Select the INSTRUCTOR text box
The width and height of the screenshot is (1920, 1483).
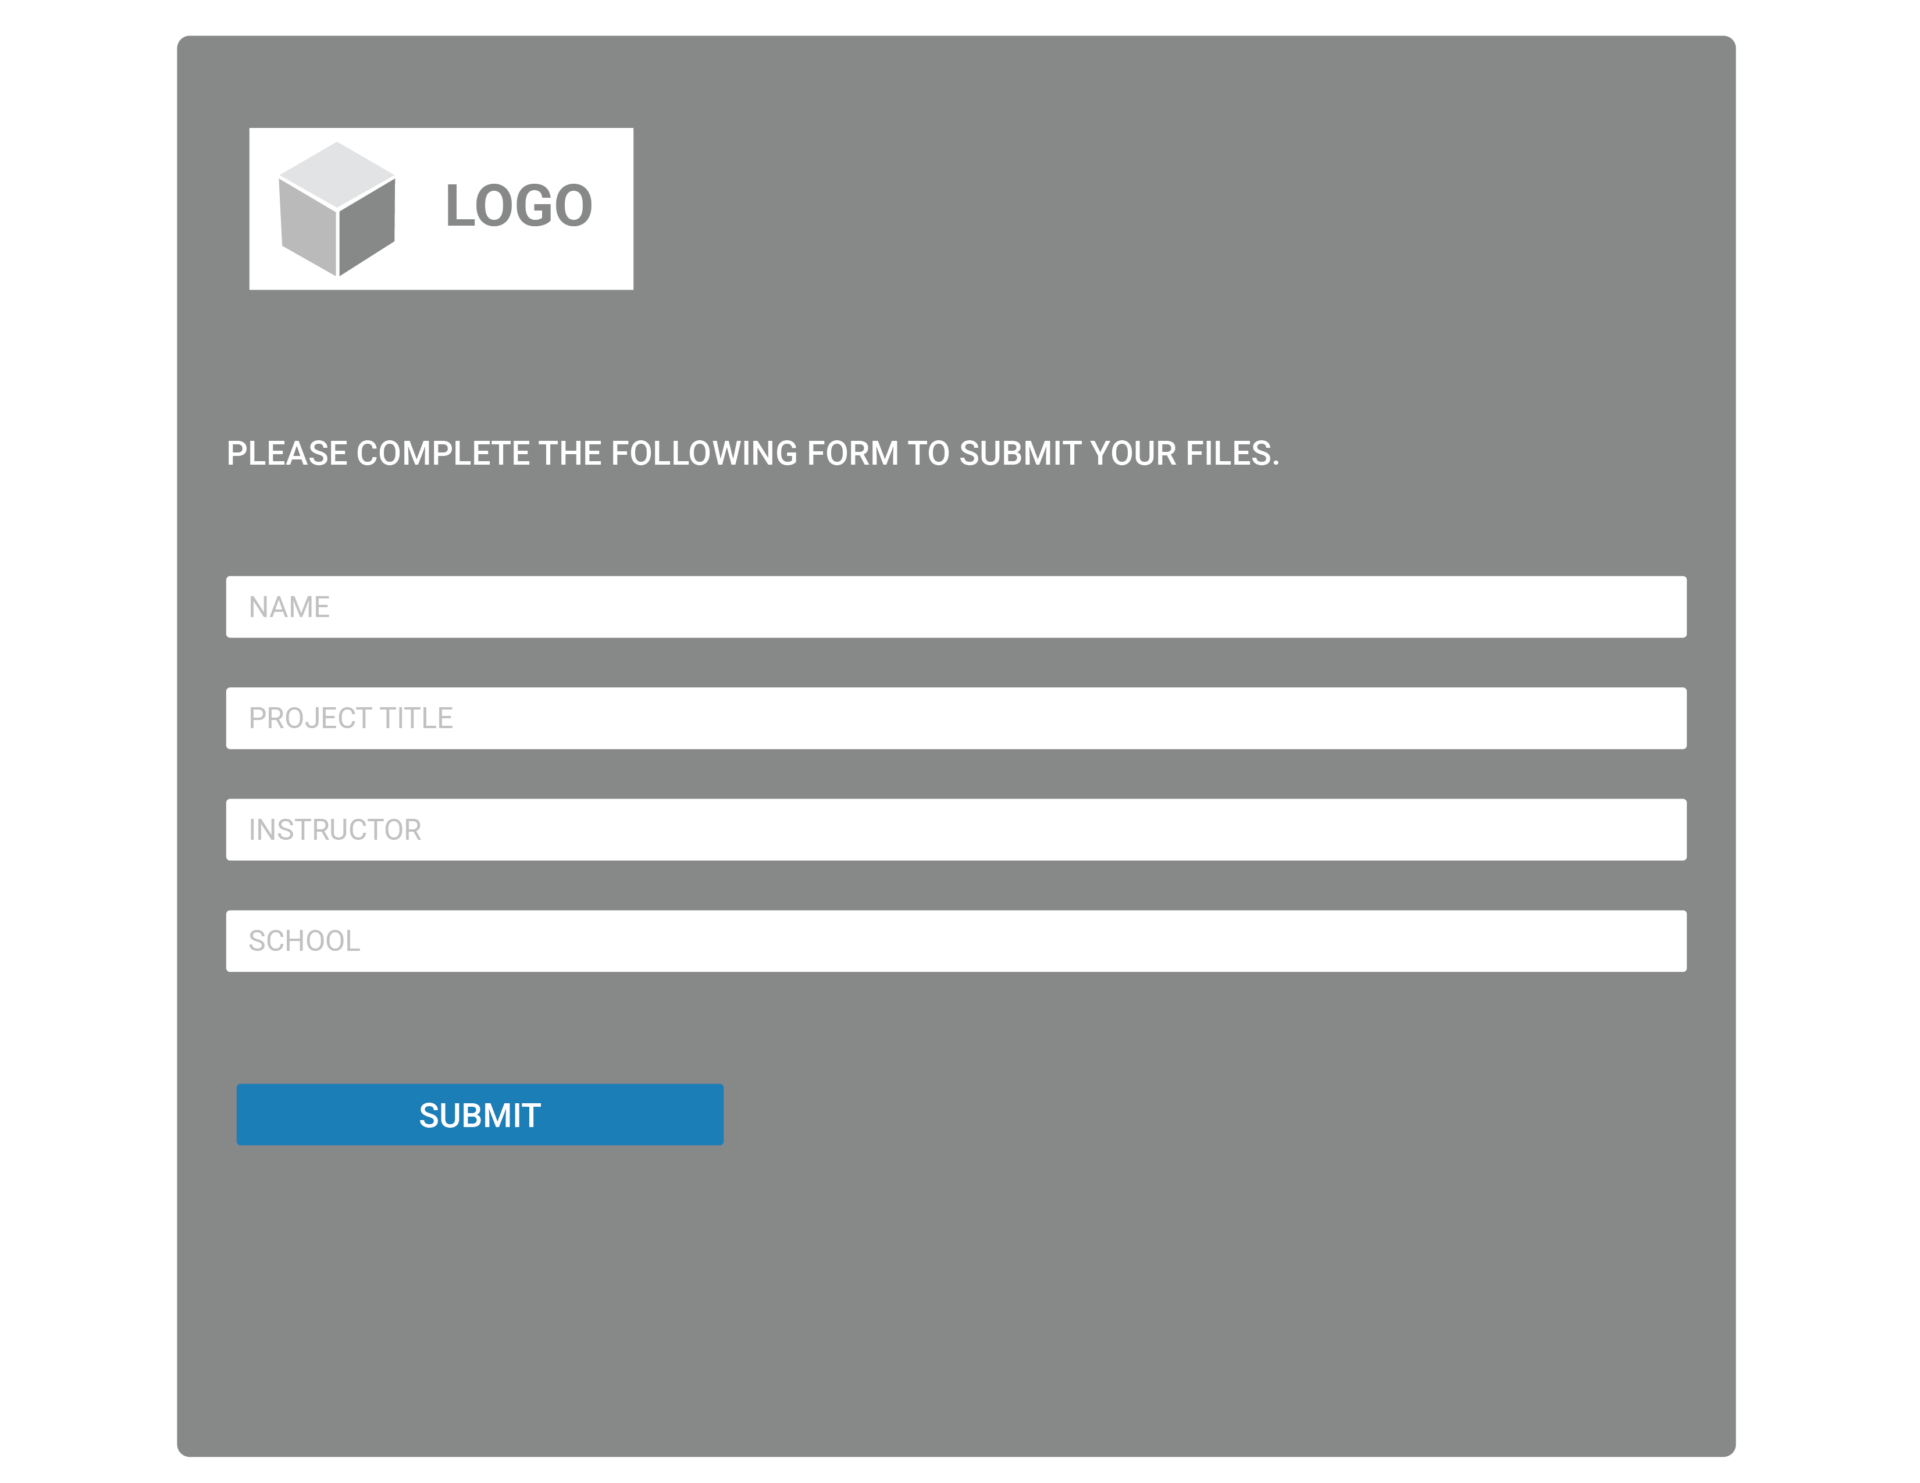coord(956,830)
